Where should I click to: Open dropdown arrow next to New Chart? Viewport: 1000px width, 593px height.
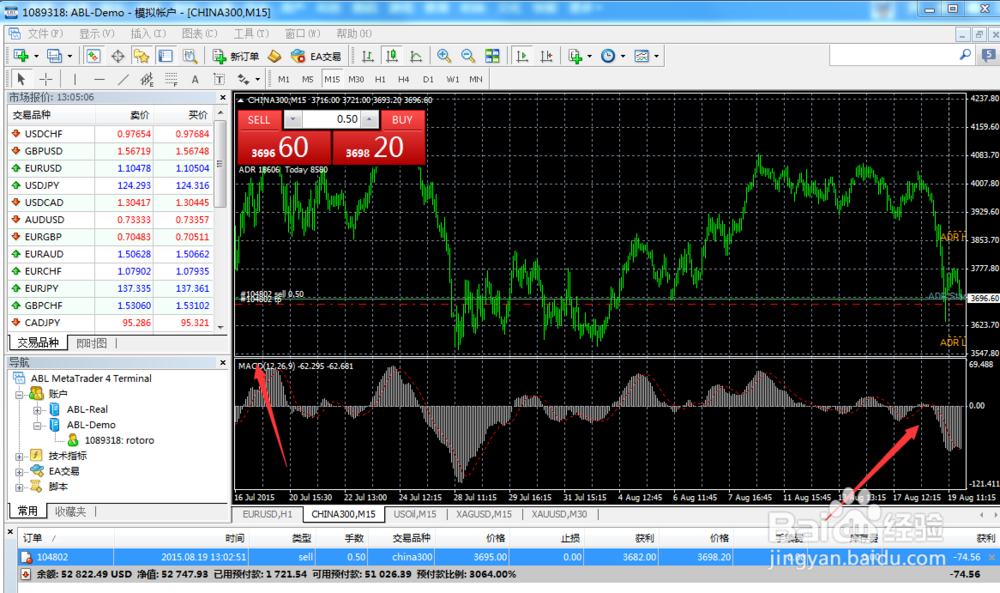pyautogui.click(x=36, y=56)
